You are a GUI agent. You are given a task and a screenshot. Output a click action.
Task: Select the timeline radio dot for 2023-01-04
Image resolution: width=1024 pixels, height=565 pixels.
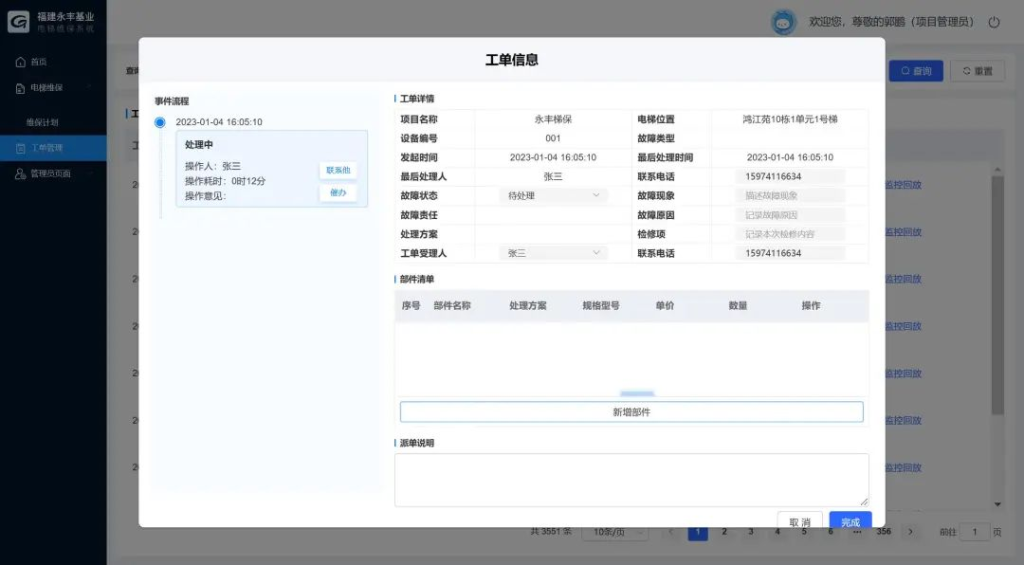coord(160,123)
